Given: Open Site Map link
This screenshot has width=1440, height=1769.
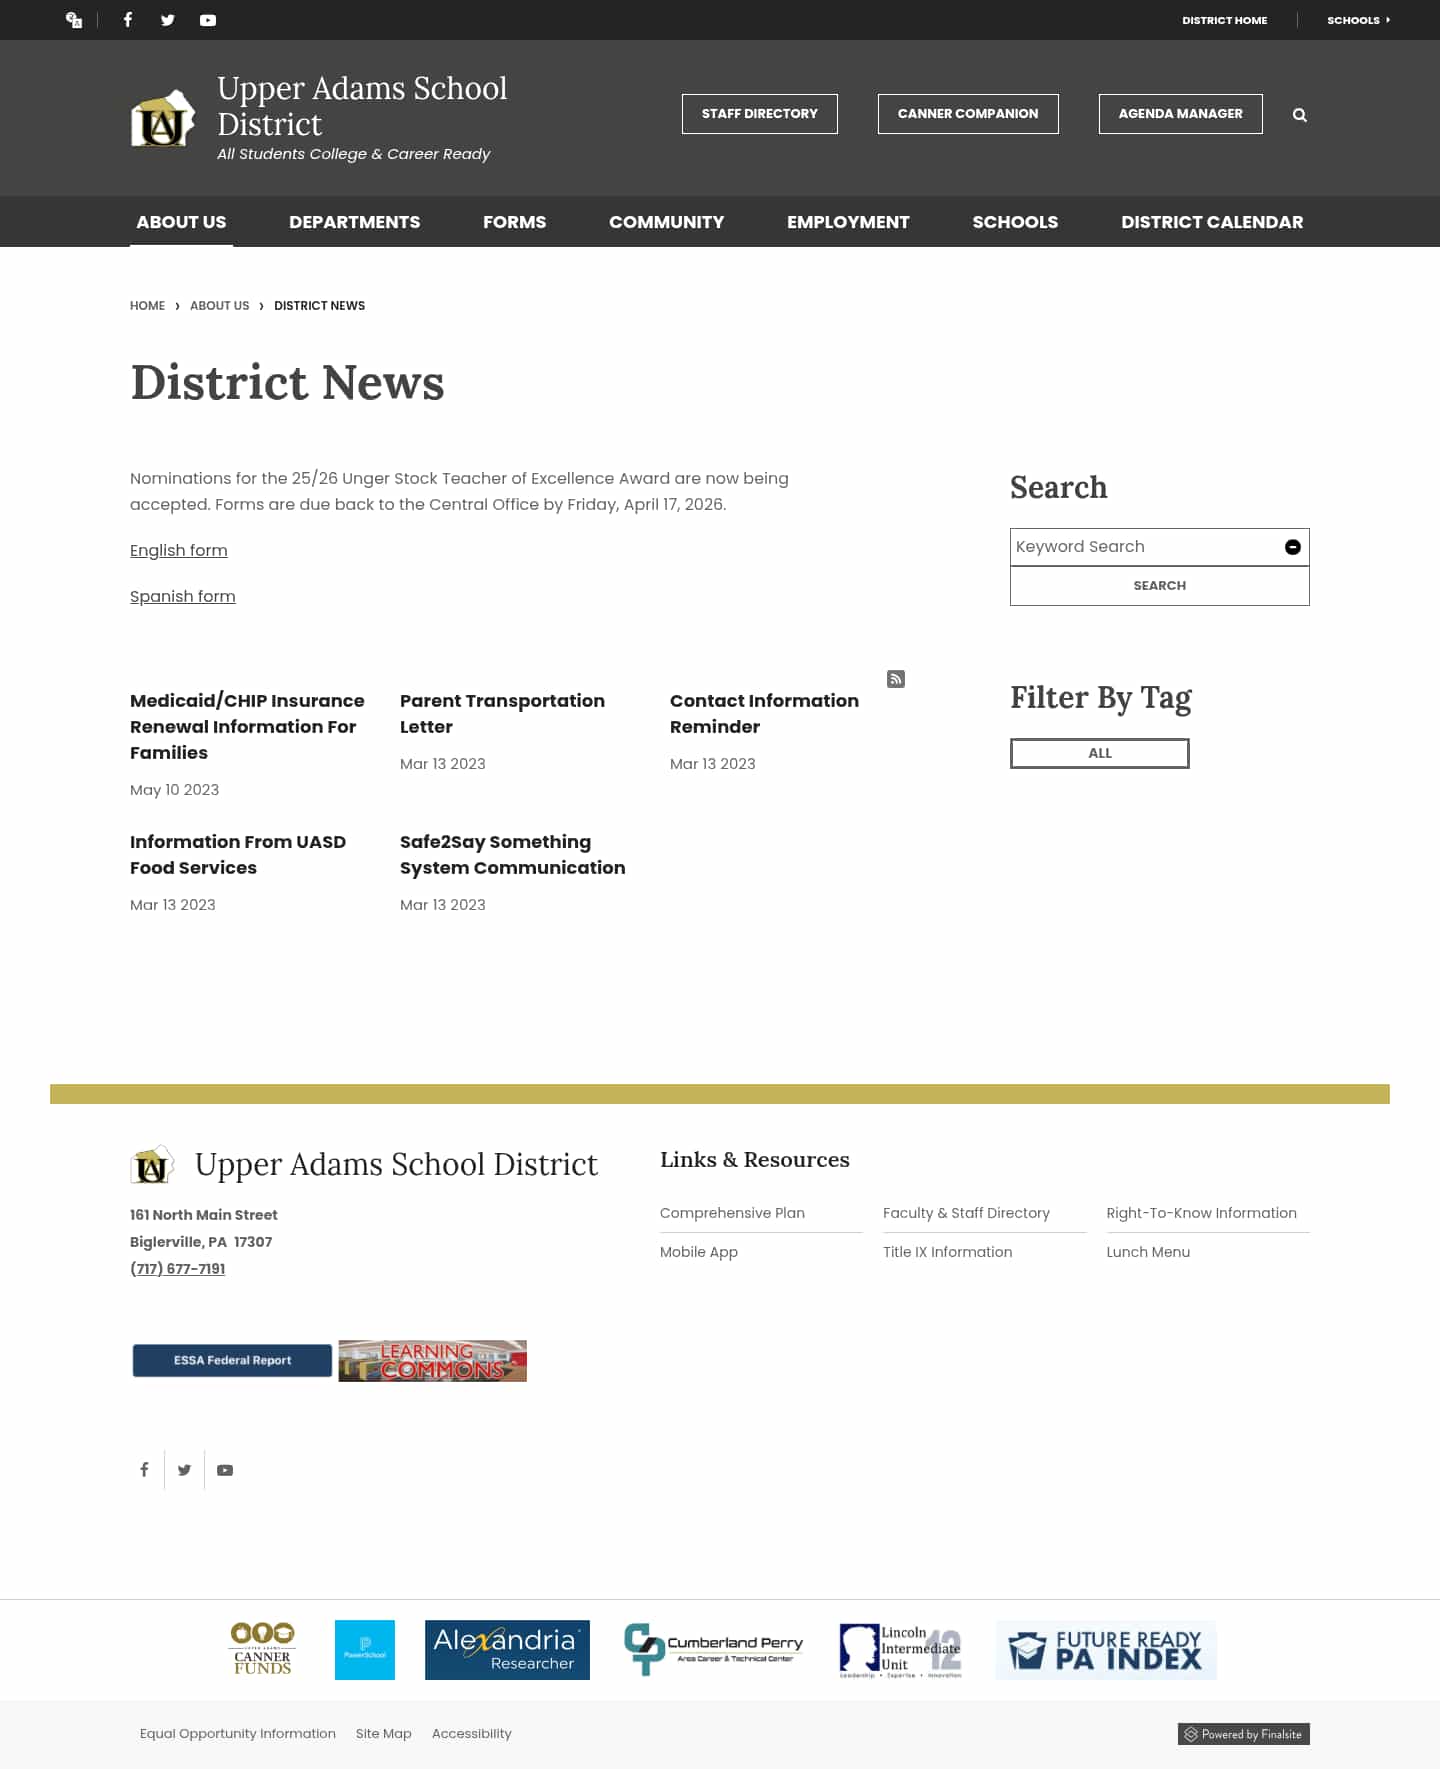Looking at the screenshot, I should click(384, 1734).
